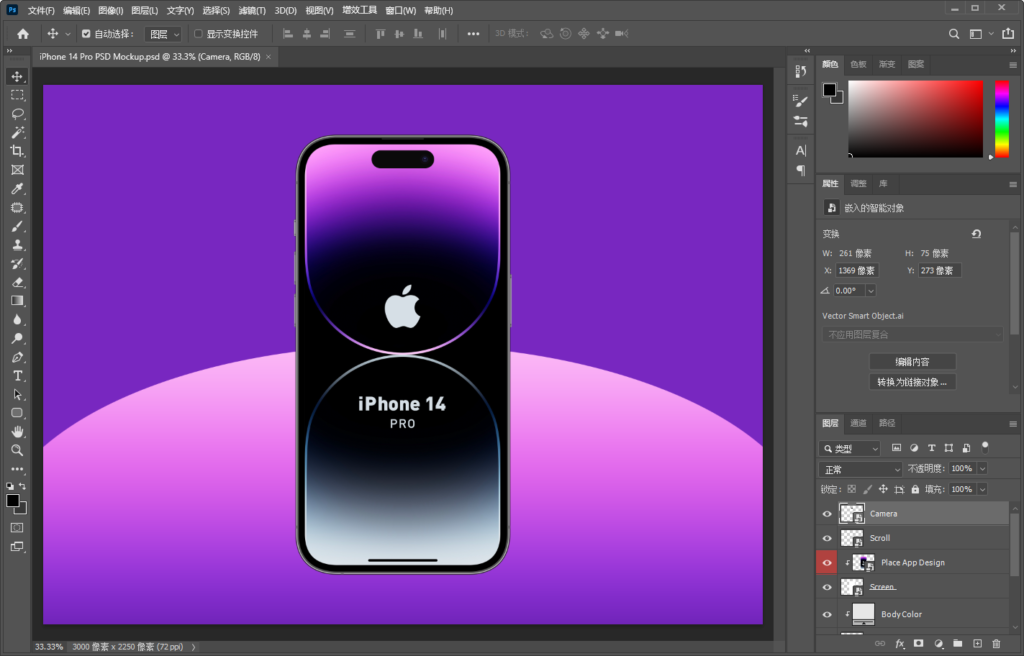Image resolution: width=1024 pixels, height=656 pixels.
Task: Add a layer style with the fx icon
Action: [x=899, y=644]
